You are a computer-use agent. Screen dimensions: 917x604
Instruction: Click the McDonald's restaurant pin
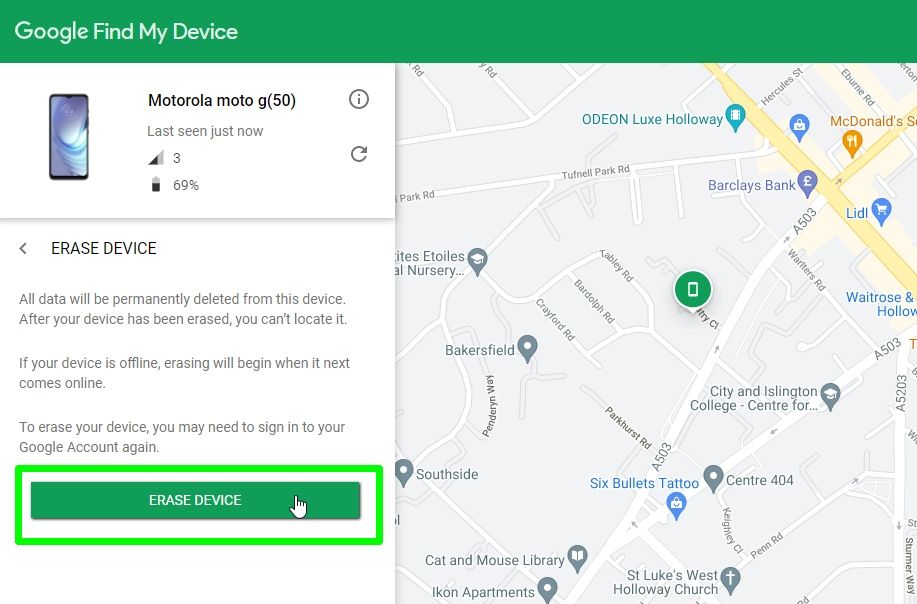[852, 141]
